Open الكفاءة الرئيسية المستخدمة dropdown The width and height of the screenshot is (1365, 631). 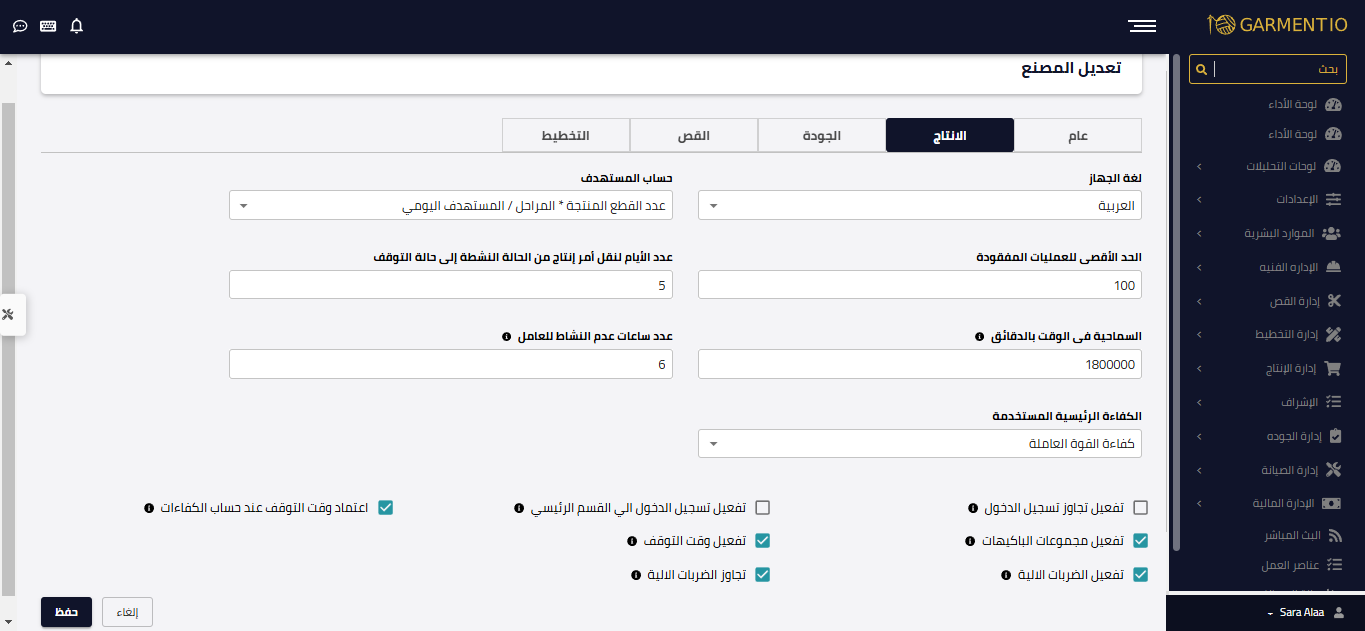coord(920,444)
